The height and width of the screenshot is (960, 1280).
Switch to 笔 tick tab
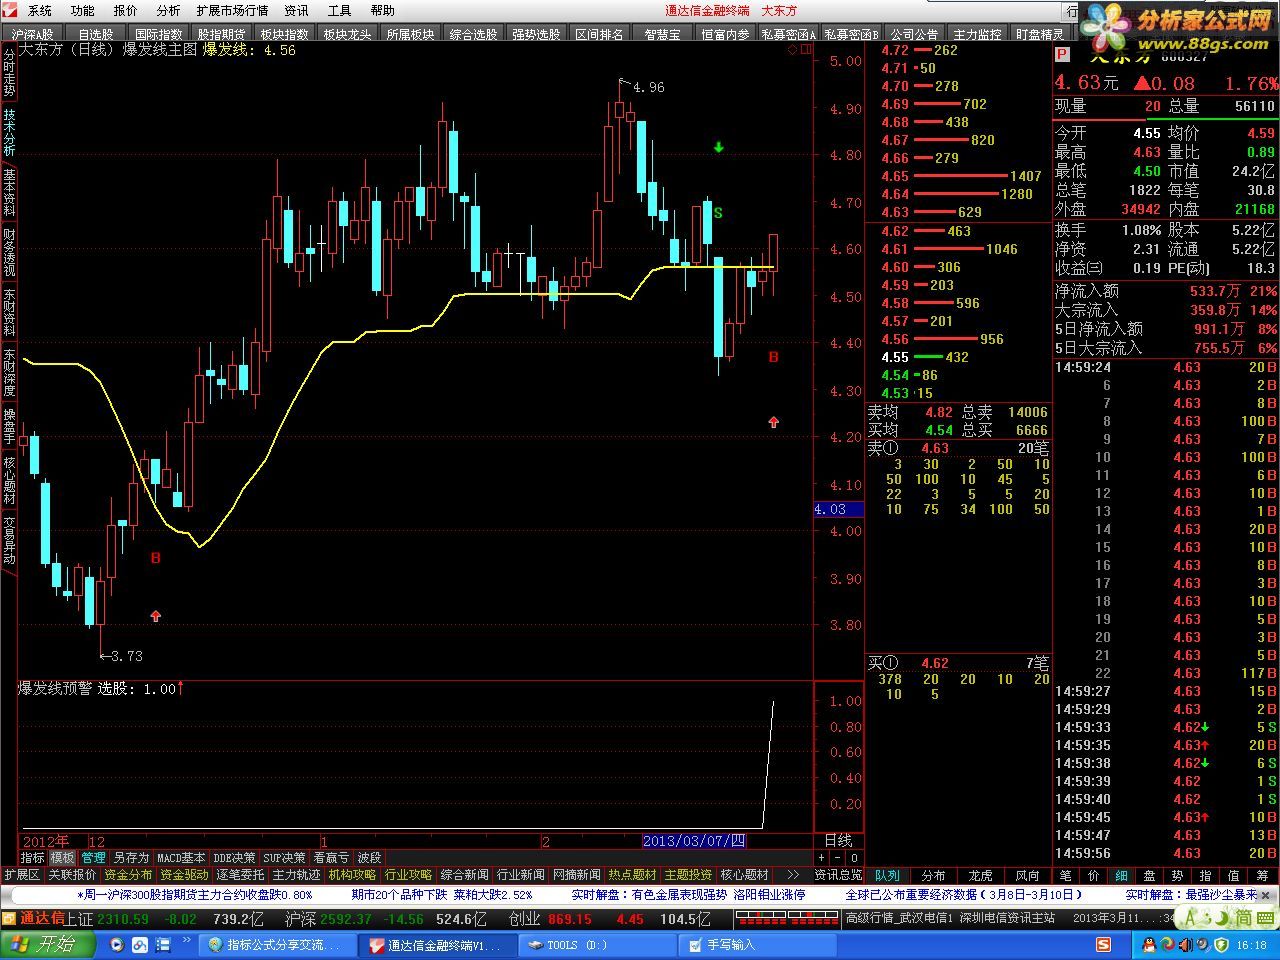click(x=1065, y=875)
